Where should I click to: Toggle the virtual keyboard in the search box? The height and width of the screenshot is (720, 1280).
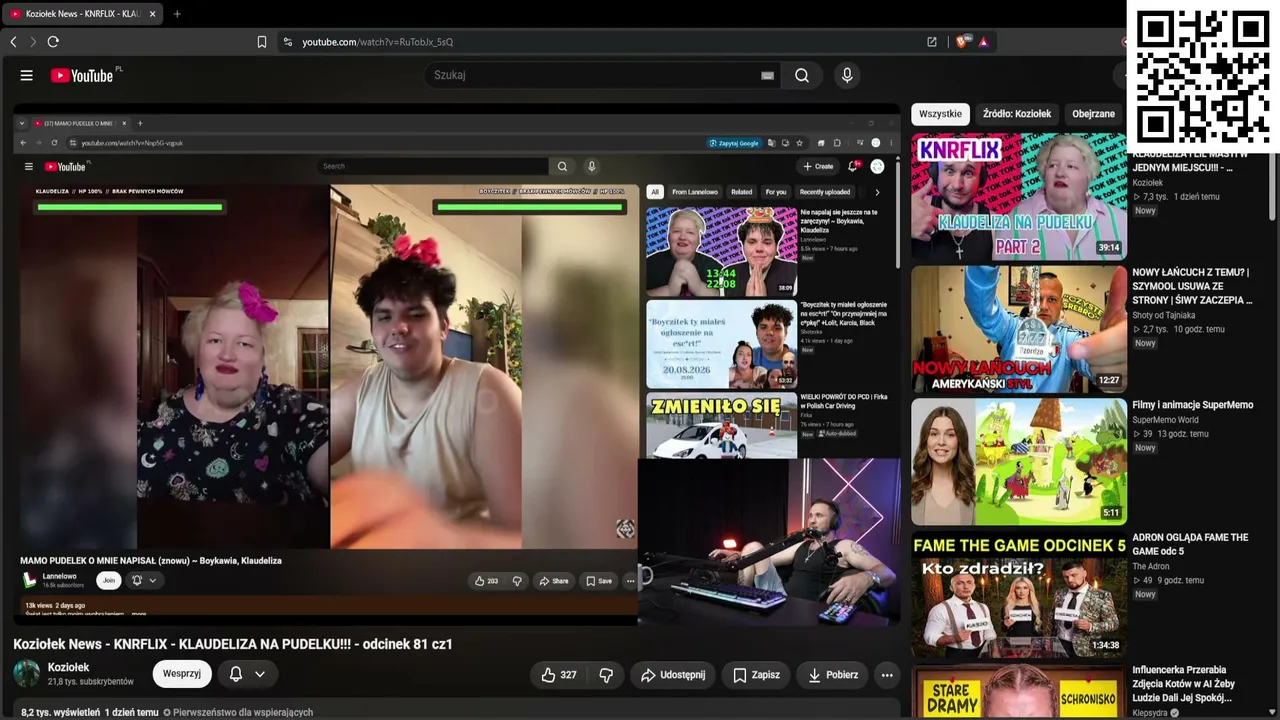(767, 75)
